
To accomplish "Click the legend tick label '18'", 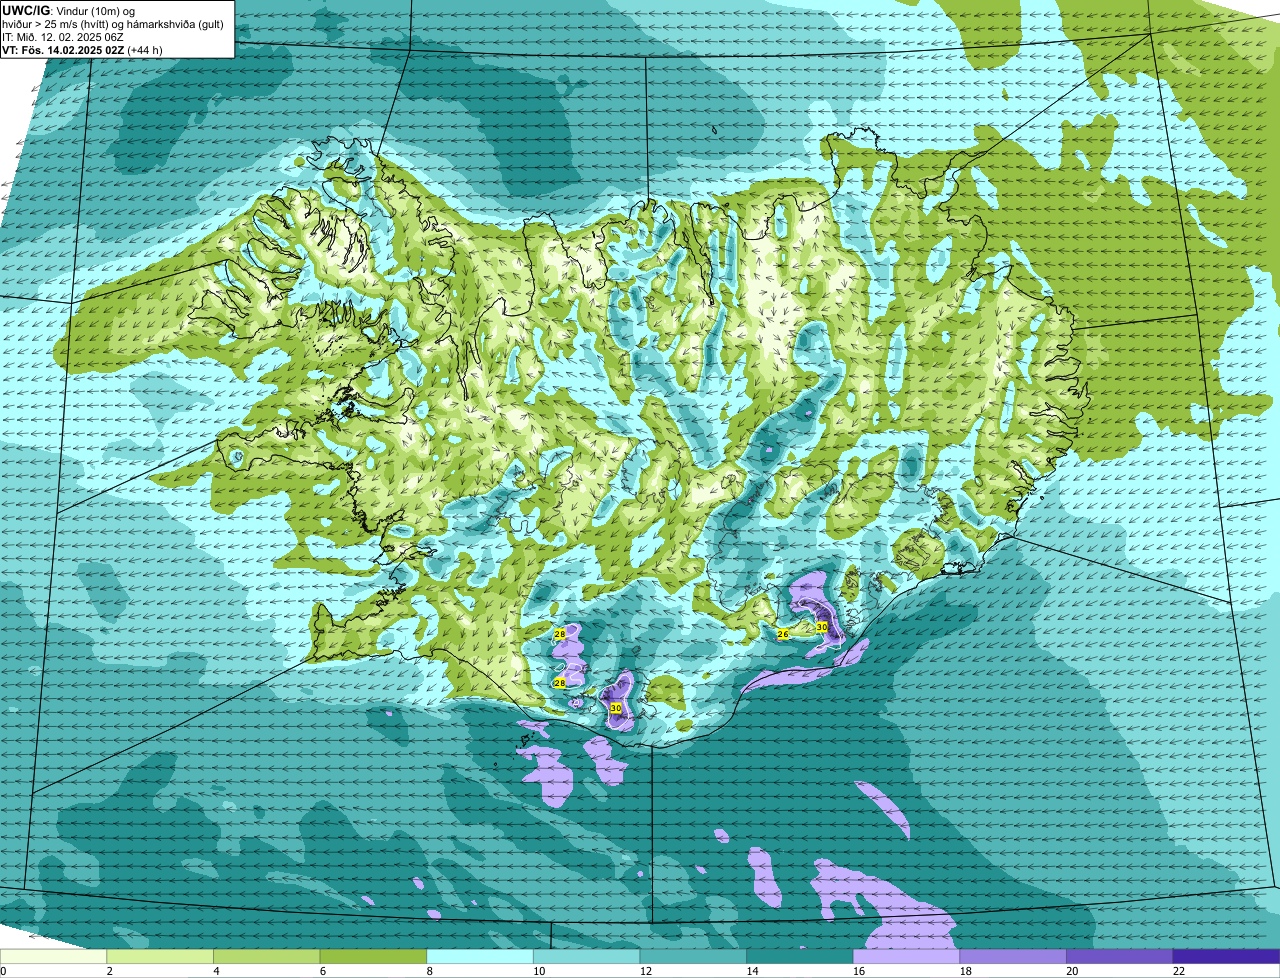I will pos(966,971).
